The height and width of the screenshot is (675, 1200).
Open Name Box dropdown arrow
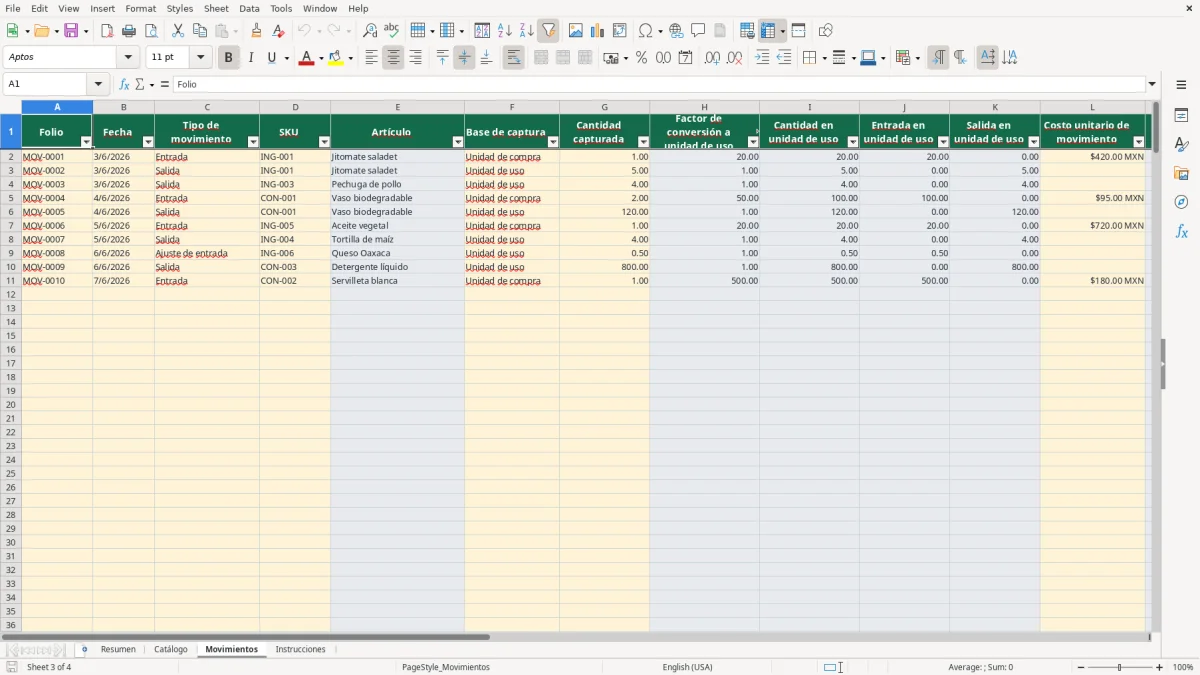98,85
